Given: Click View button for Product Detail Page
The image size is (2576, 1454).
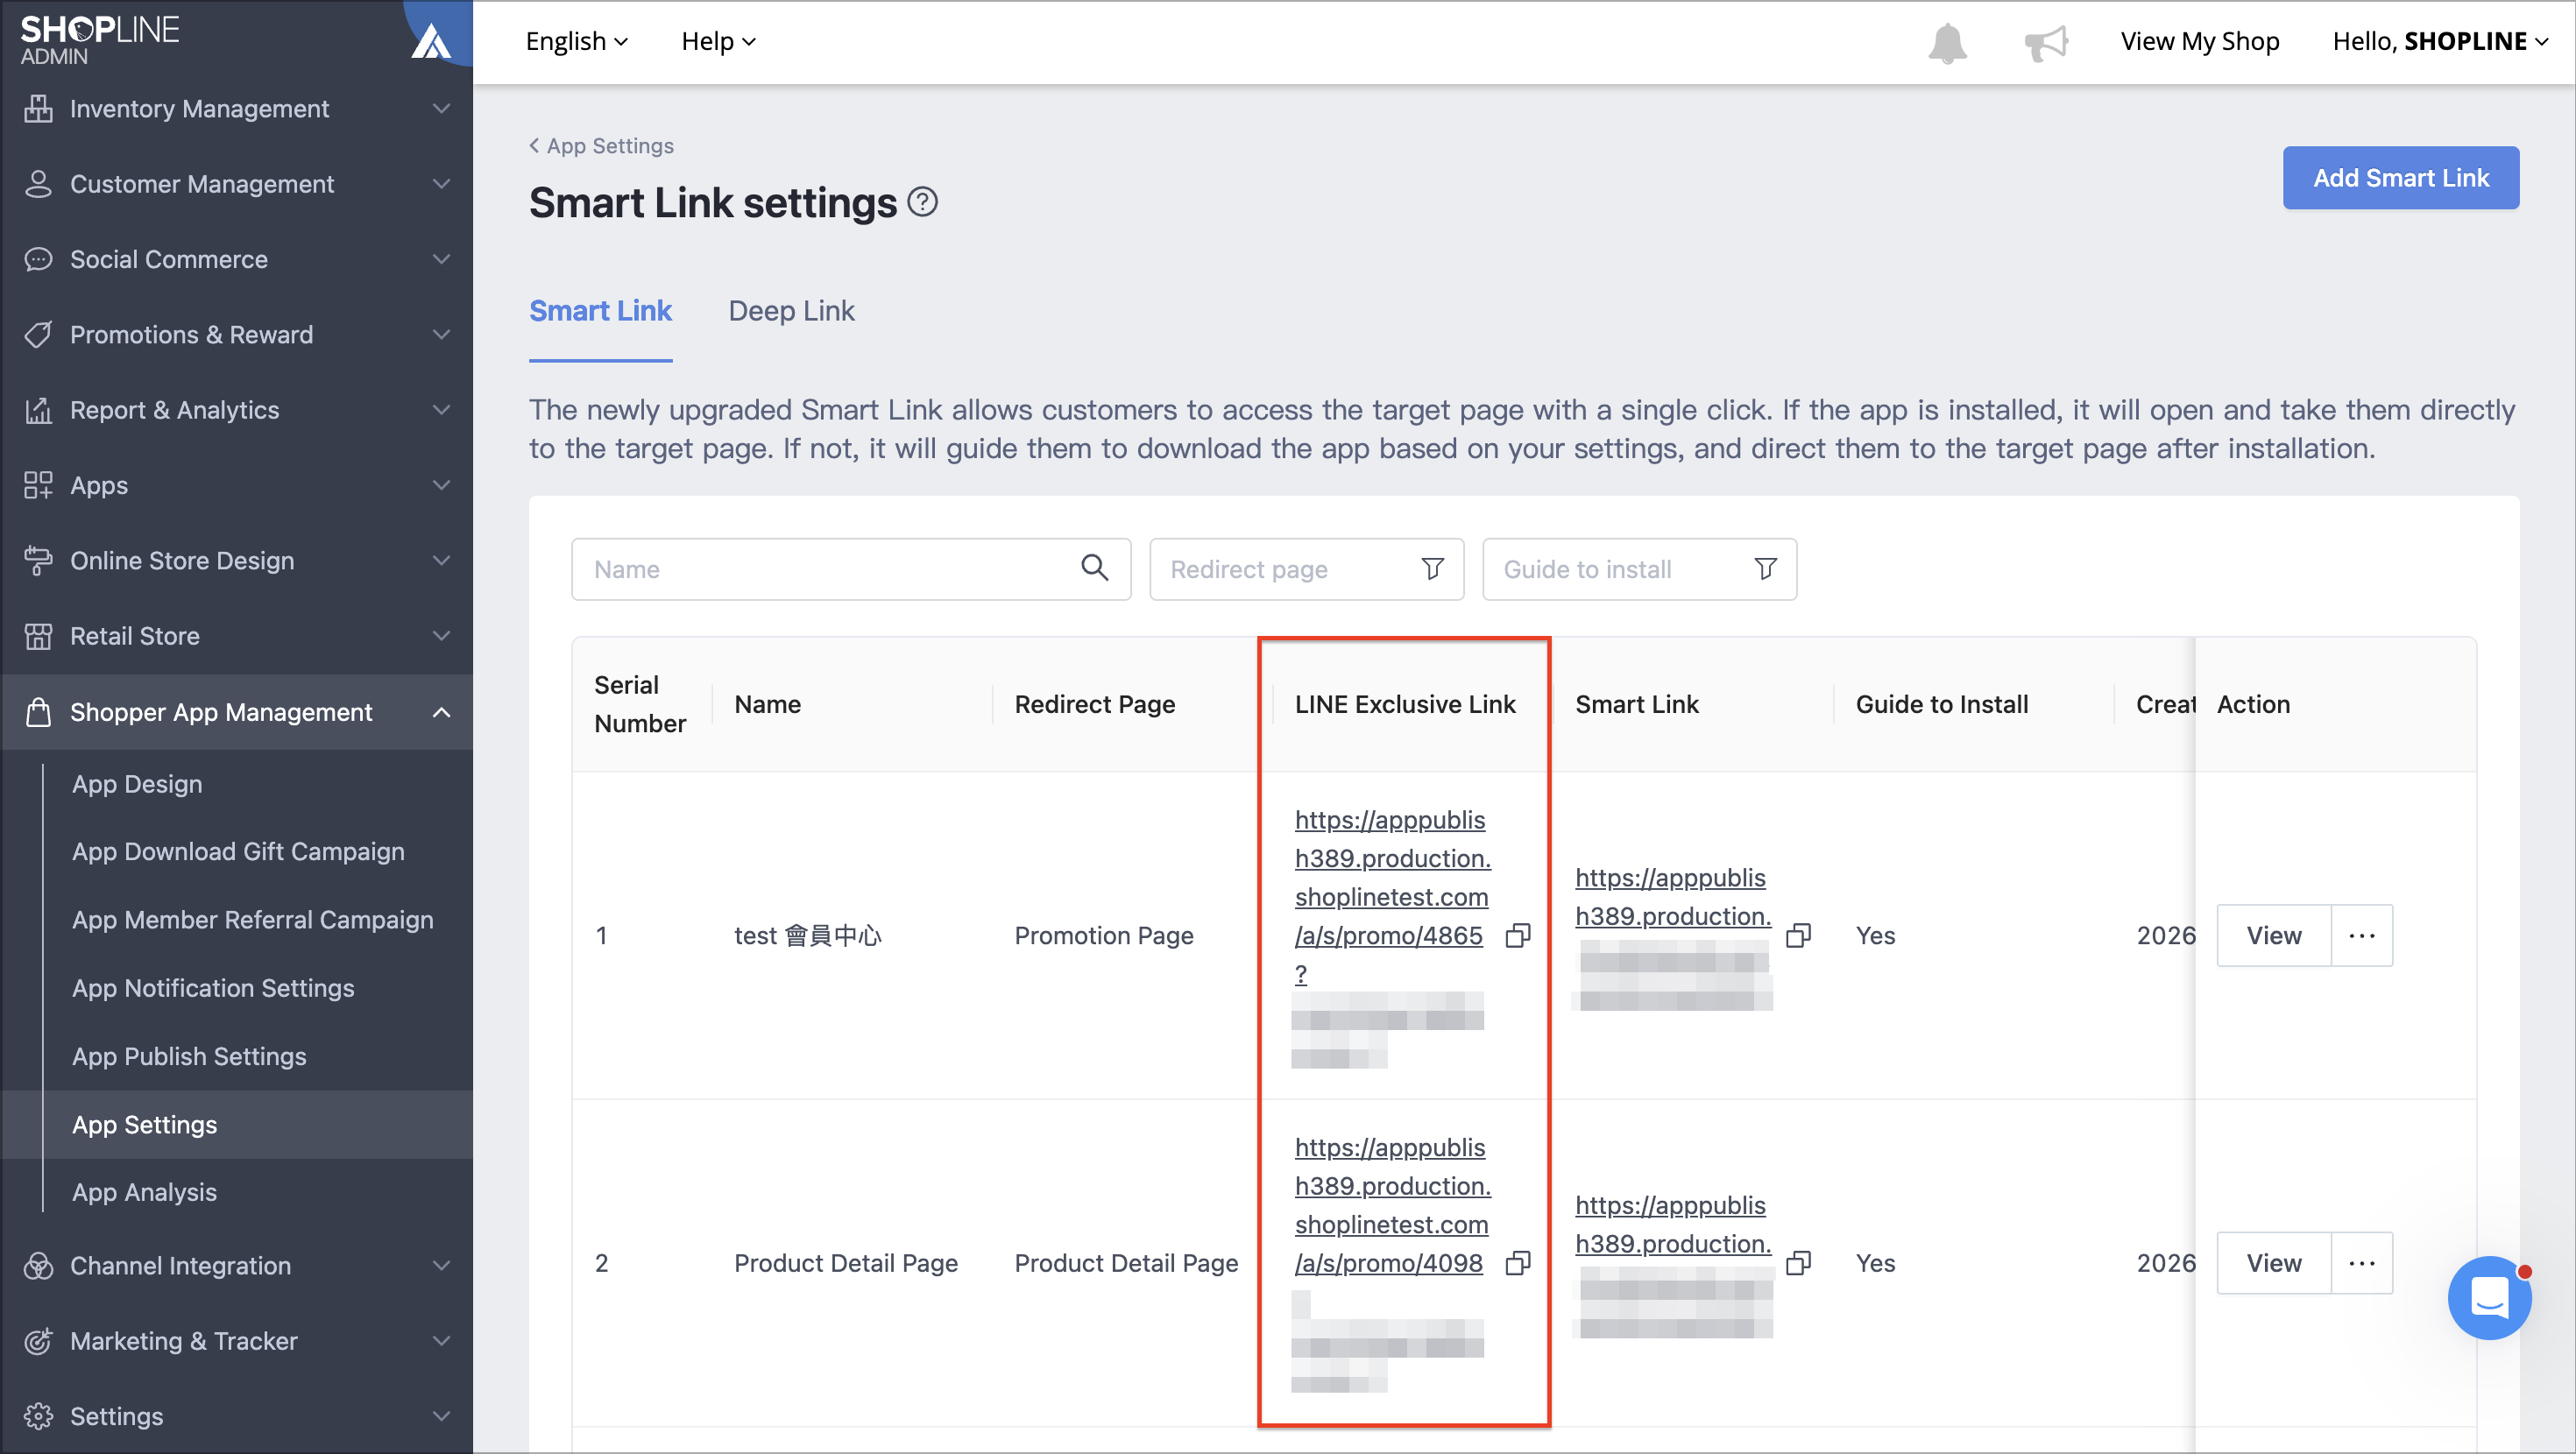Looking at the screenshot, I should pos(2273,1263).
